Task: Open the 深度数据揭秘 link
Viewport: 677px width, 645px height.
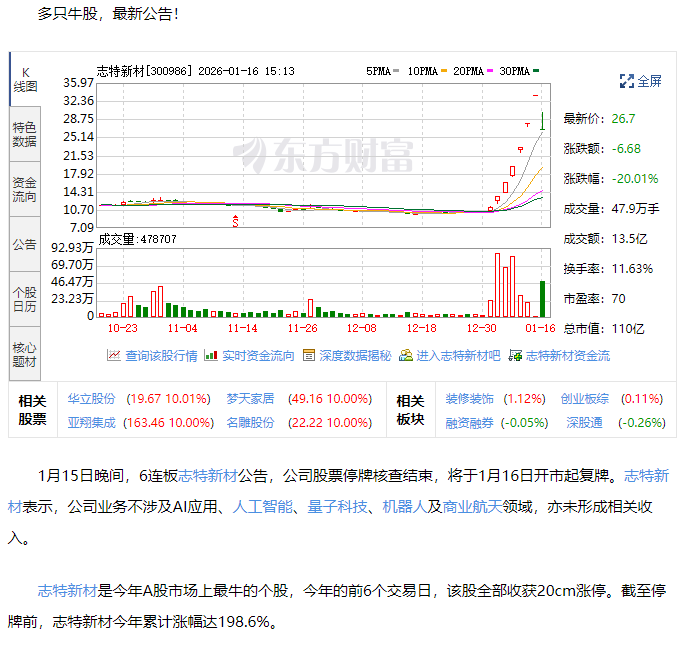Action: [x=355, y=356]
